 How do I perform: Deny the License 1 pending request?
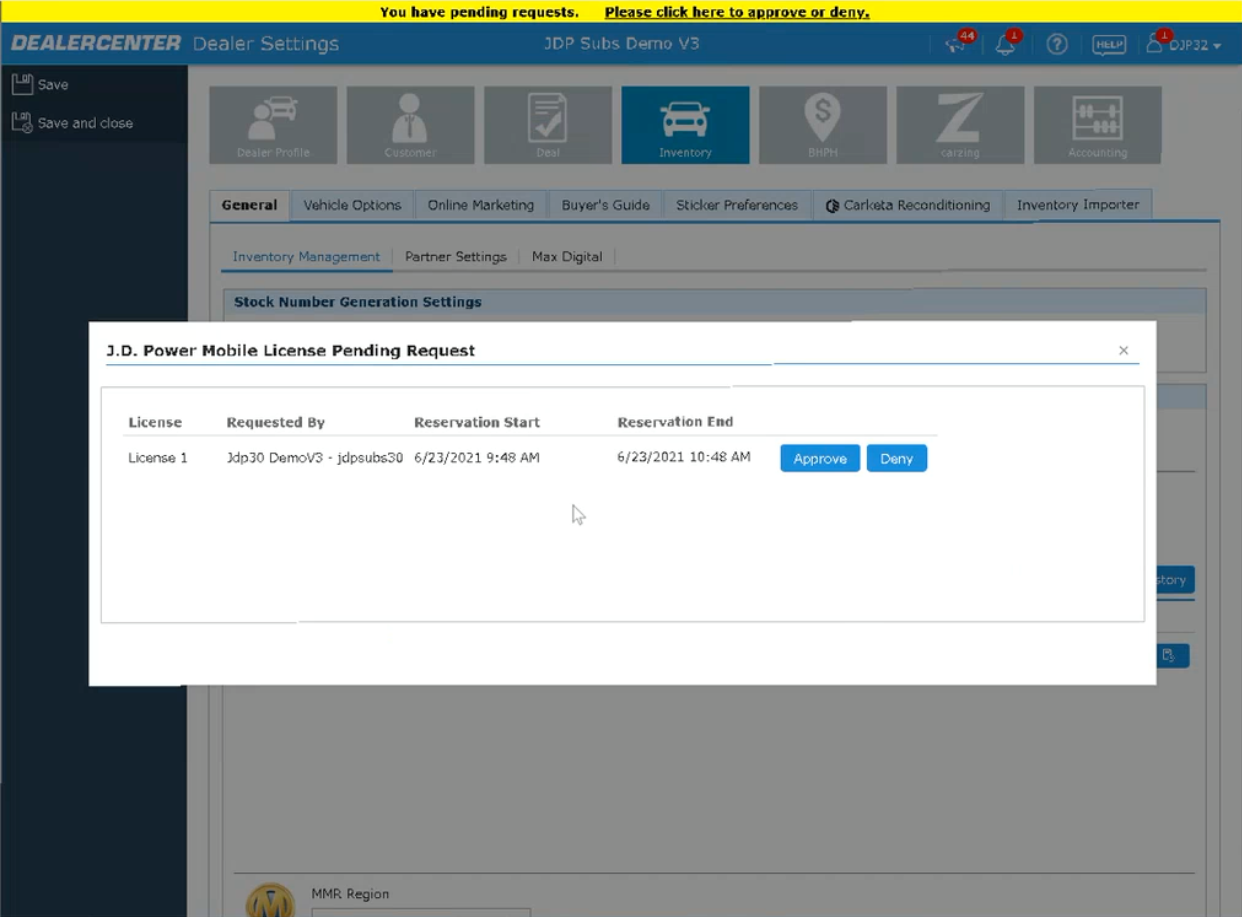coord(896,459)
